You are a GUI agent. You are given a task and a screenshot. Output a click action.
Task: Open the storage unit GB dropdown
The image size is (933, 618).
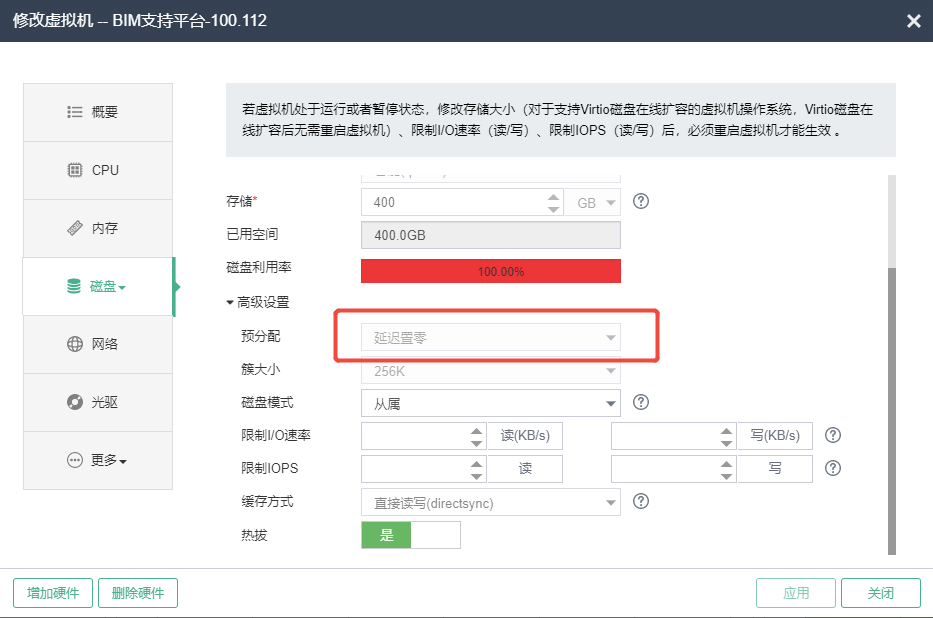click(592, 202)
